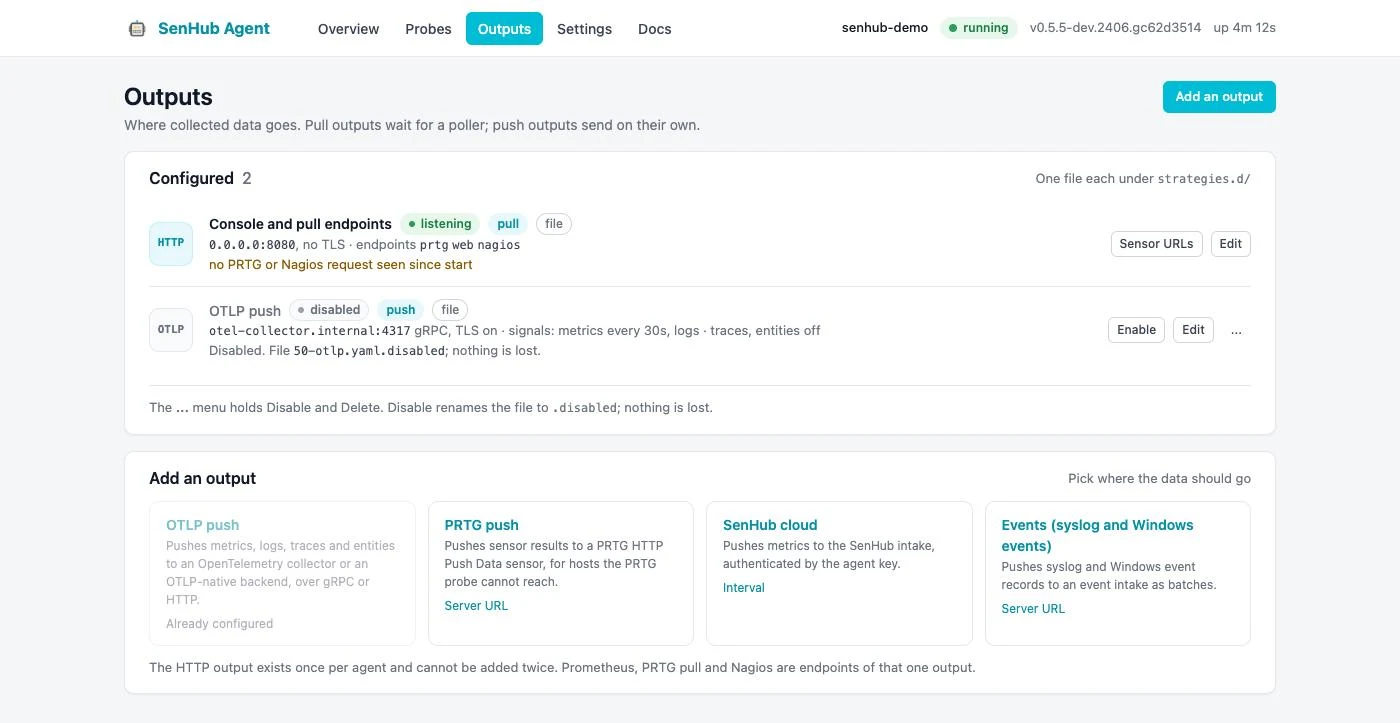Click the OTLP output badge icon
This screenshot has height=723, width=1400.
[171, 330]
